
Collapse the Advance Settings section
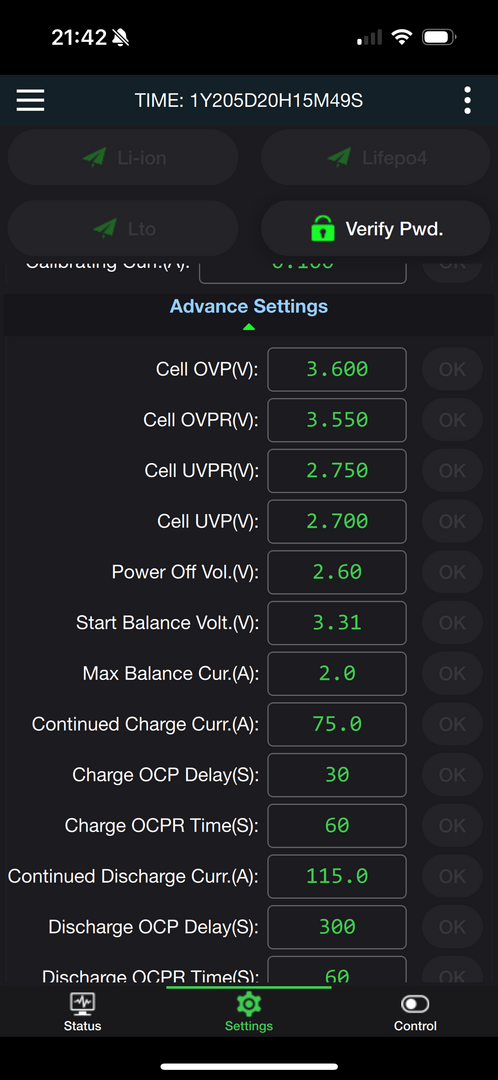coord(249,307)
